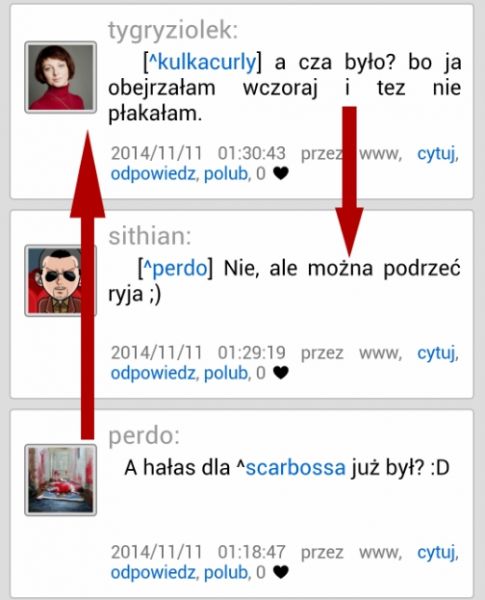The width and height of the screenshot is (485, 600).
Task: Click odpowiedz under sithian's post
Action: (154, 373)
